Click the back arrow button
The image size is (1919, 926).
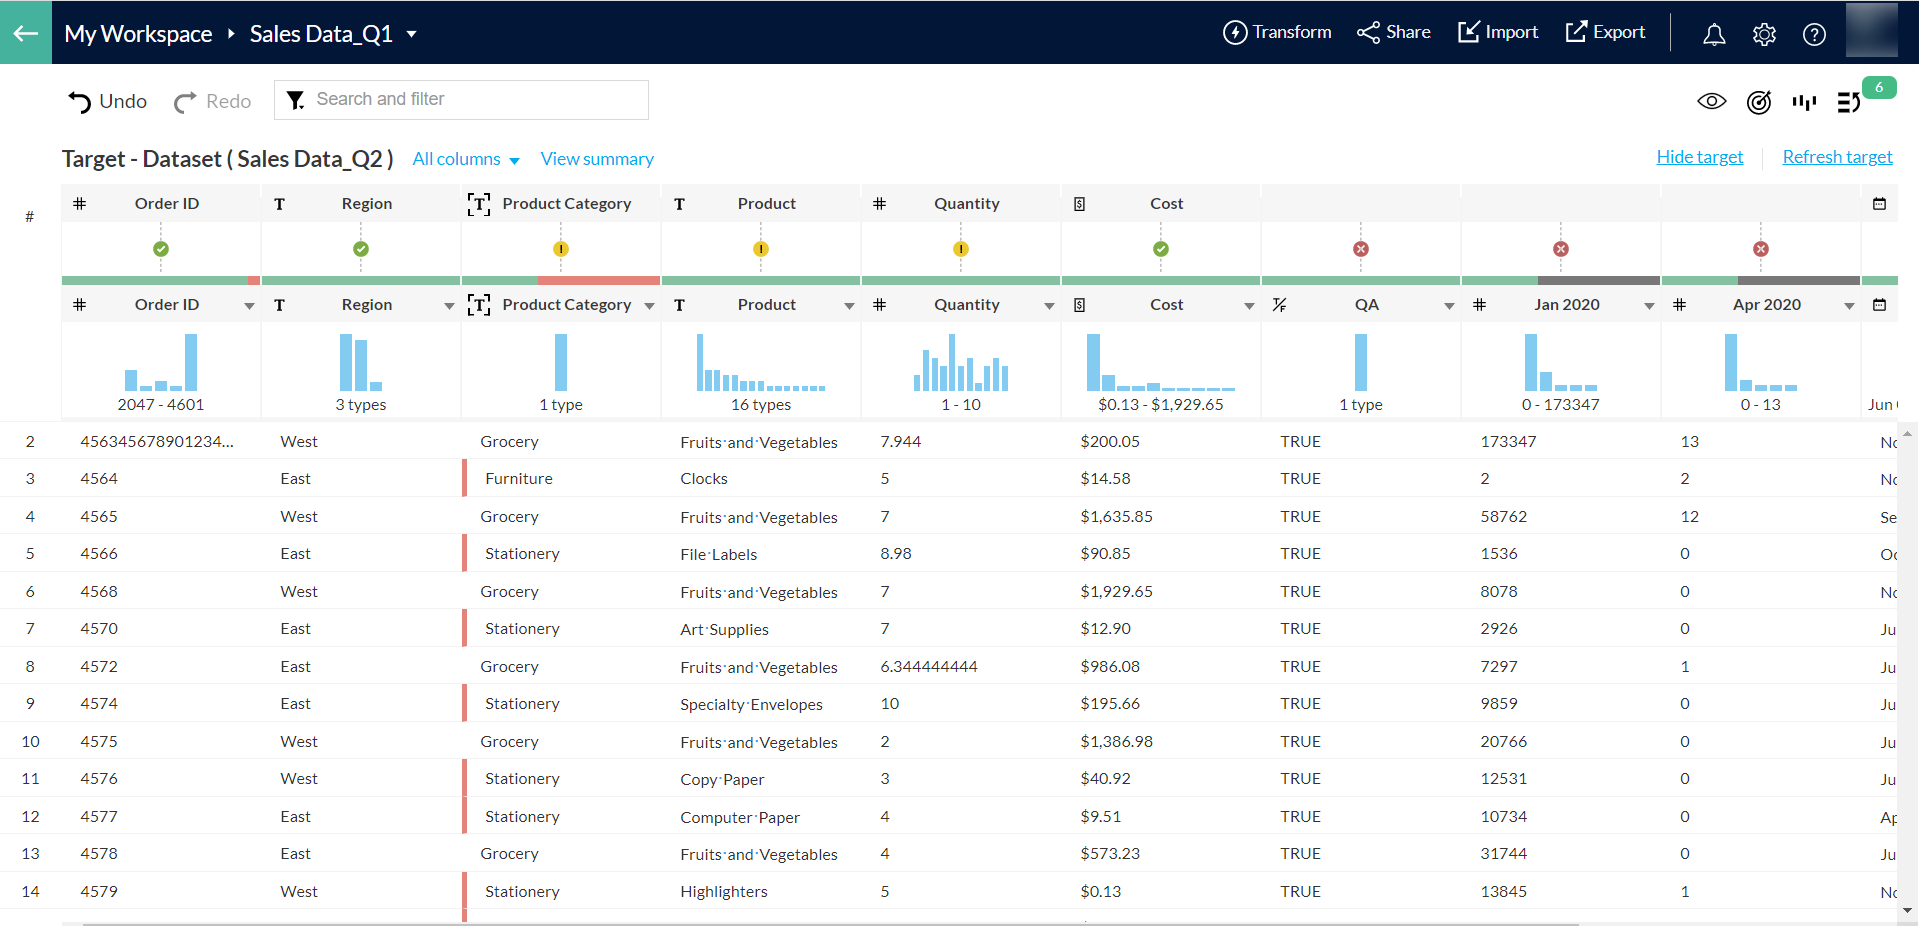click(25, 33)
